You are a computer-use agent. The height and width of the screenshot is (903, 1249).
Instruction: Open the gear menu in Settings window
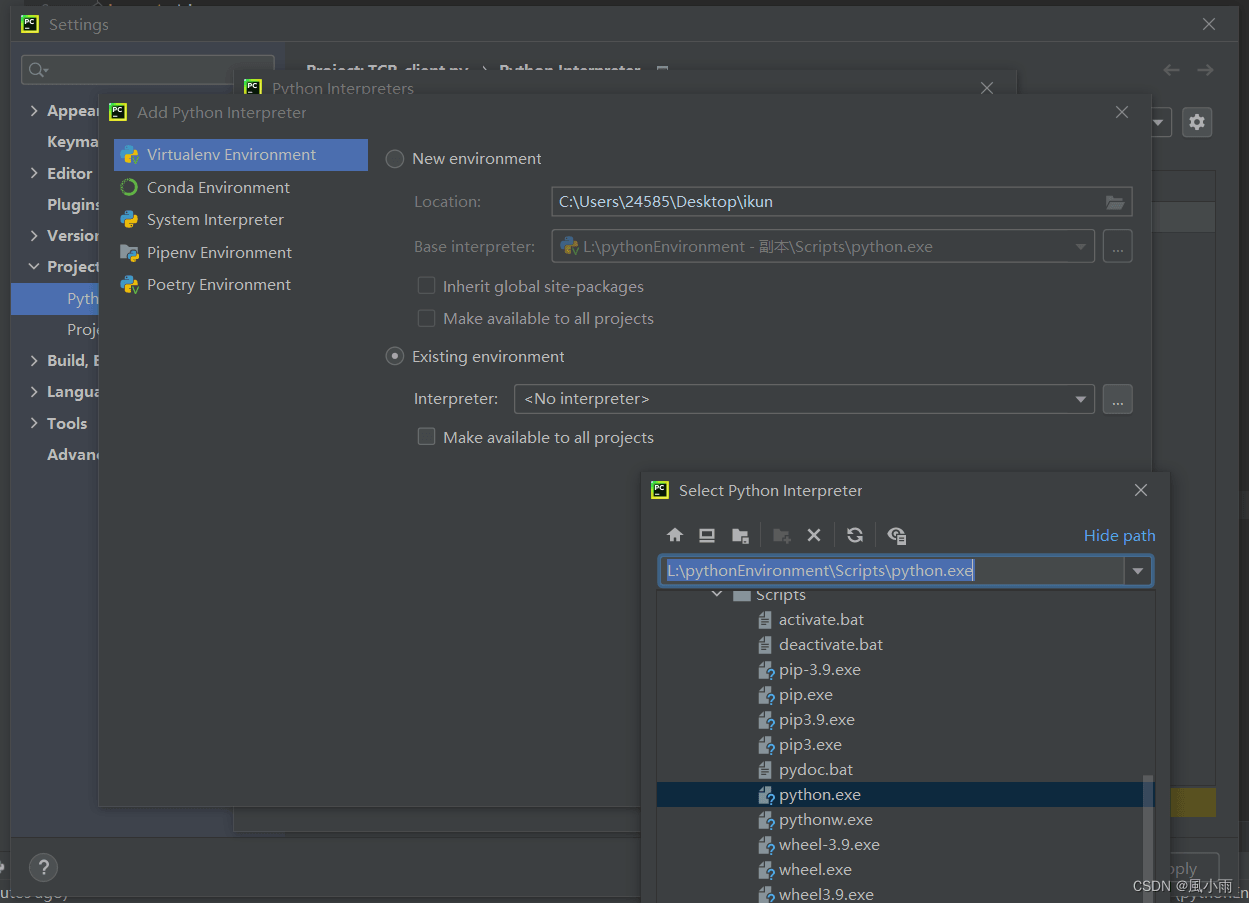coord(1197,123)
